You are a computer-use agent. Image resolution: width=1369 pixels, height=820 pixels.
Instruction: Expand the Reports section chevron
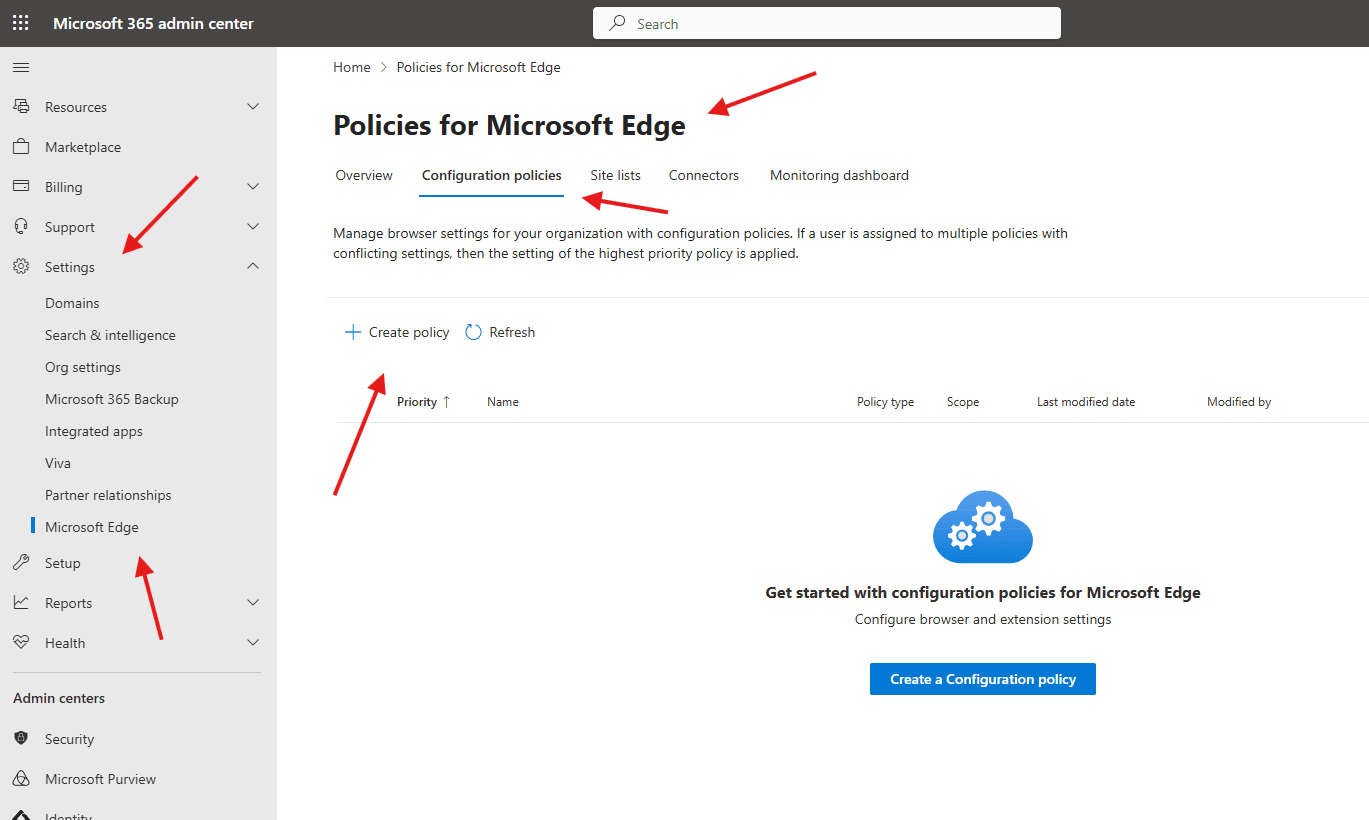tap(253, 602)
